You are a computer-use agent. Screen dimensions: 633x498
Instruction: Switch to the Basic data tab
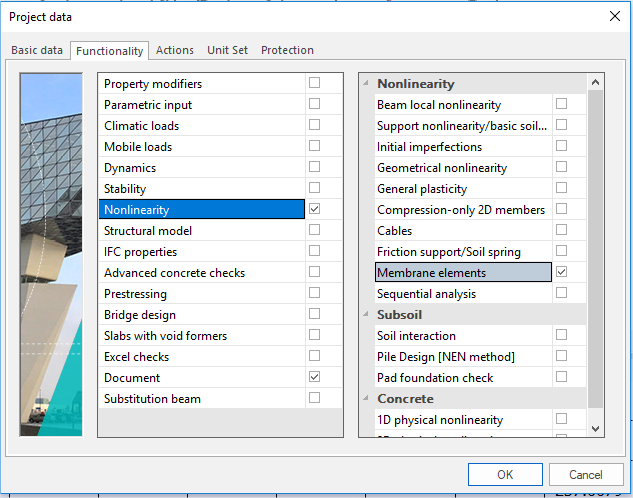click(37, 50)
